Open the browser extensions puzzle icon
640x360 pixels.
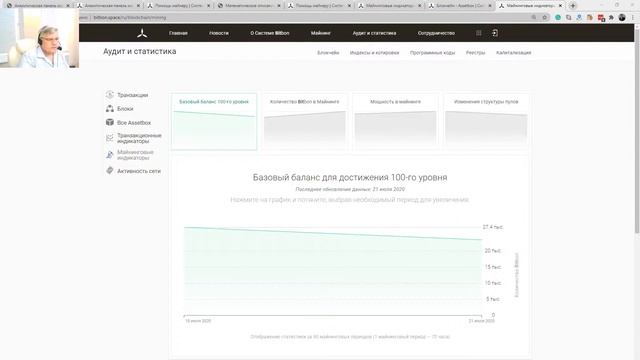[611, 18]
